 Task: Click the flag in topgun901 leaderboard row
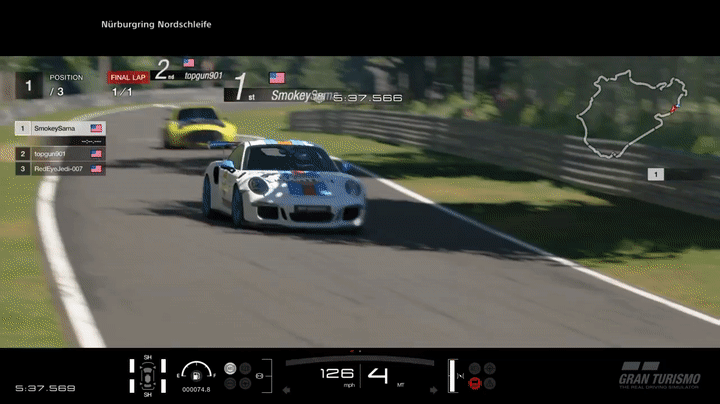pyautogui.click(x=96, y=154)
